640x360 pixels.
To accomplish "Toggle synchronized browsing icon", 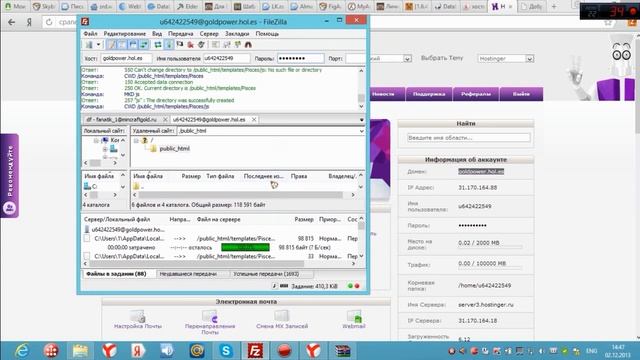I will (x=237, y=44).
